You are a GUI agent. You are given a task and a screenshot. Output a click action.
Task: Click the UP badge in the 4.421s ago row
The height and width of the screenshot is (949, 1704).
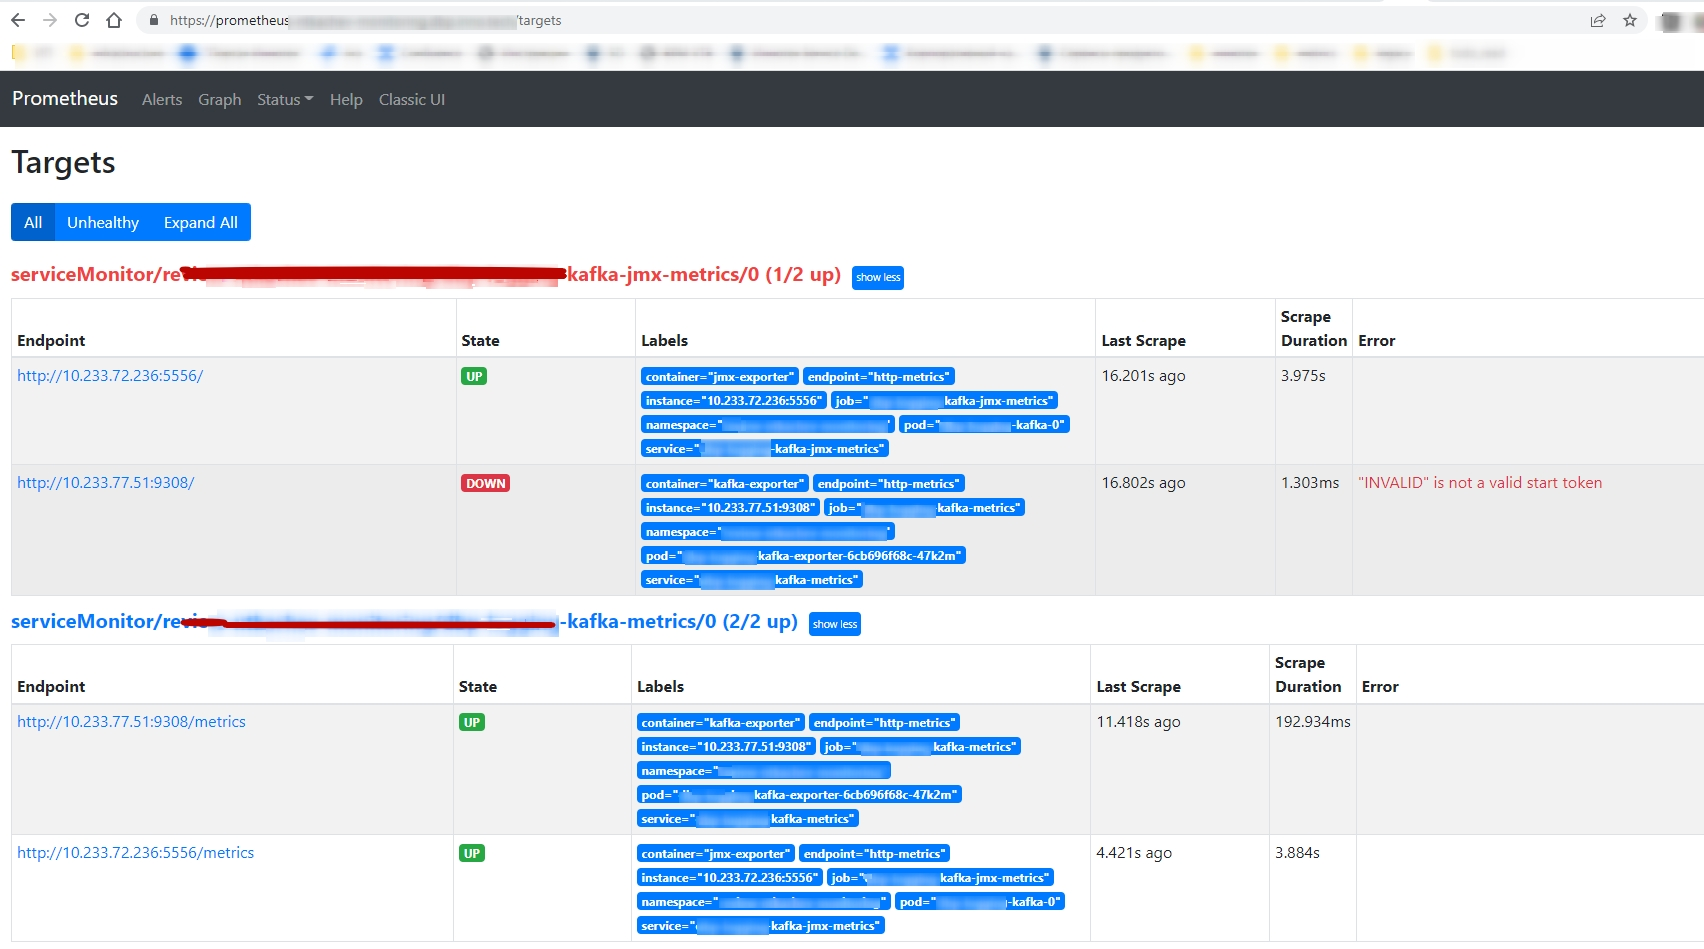(x=472, y=853)
